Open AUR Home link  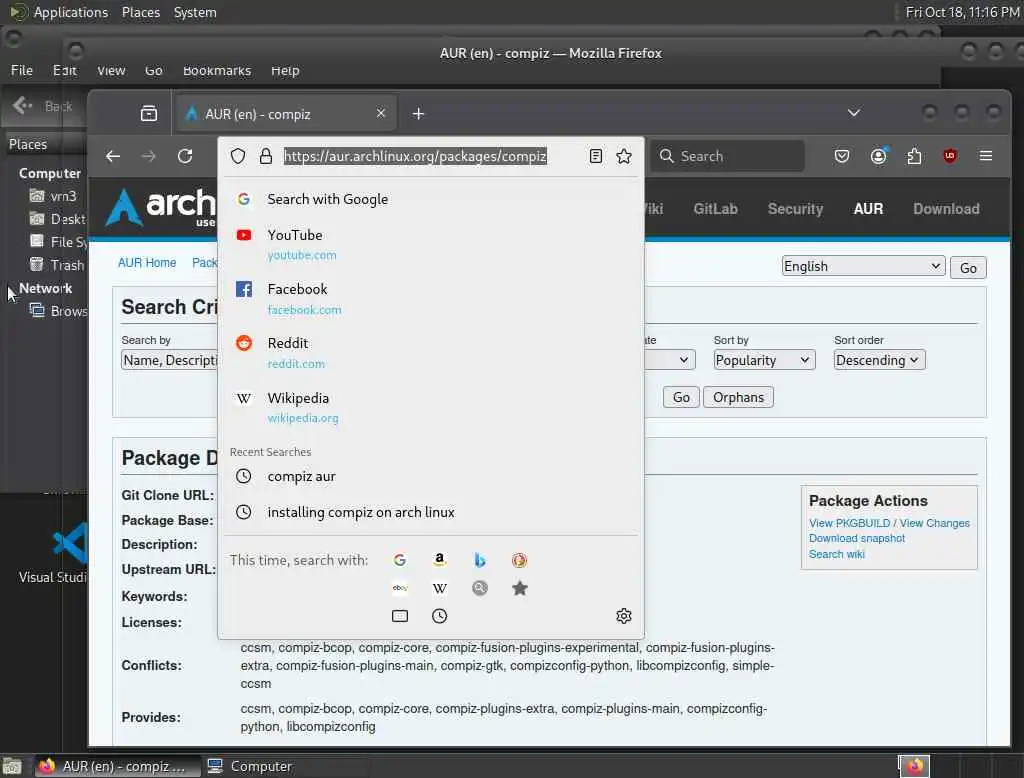click(x=147, y=263)
